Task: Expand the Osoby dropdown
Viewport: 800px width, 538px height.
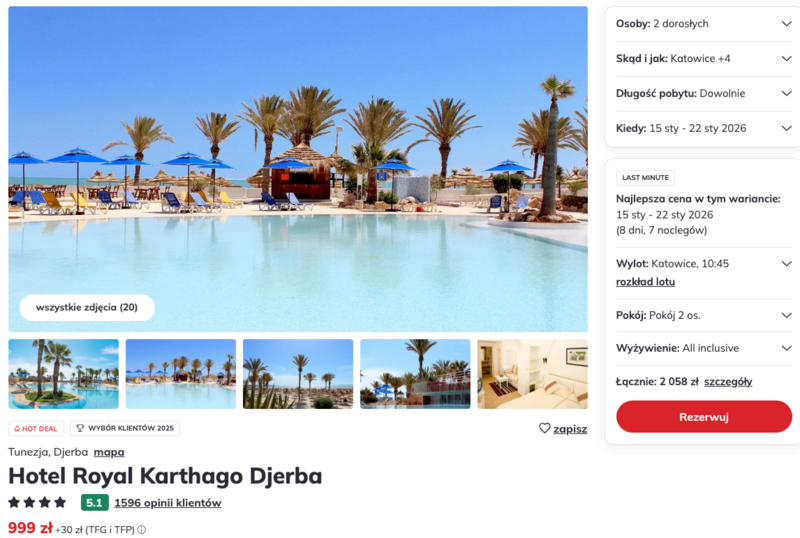Action: (704, 23)
